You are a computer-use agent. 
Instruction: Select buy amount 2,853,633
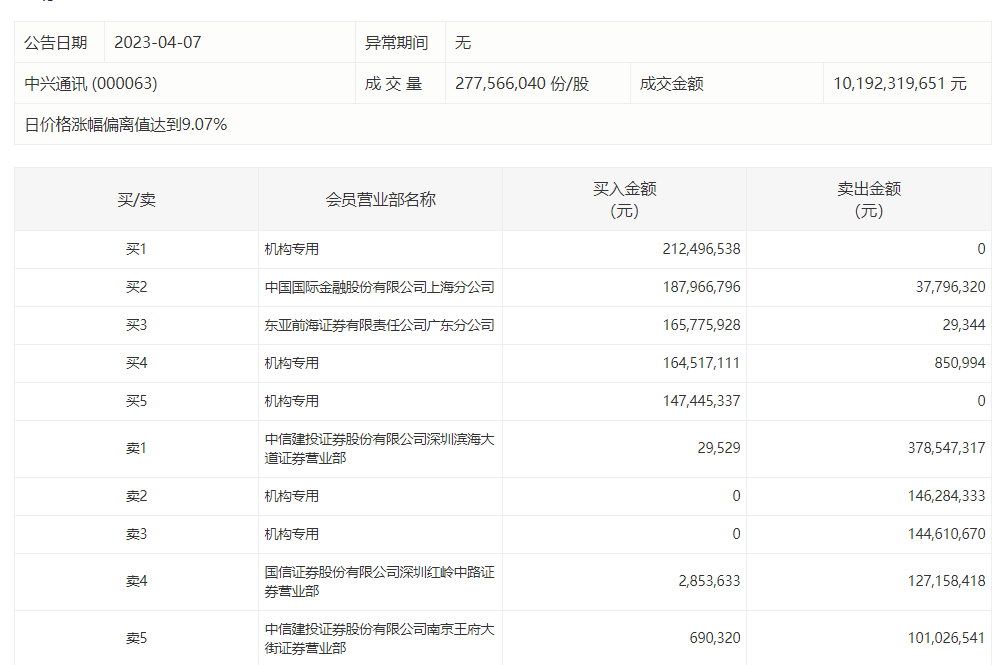tap(709, 581)
